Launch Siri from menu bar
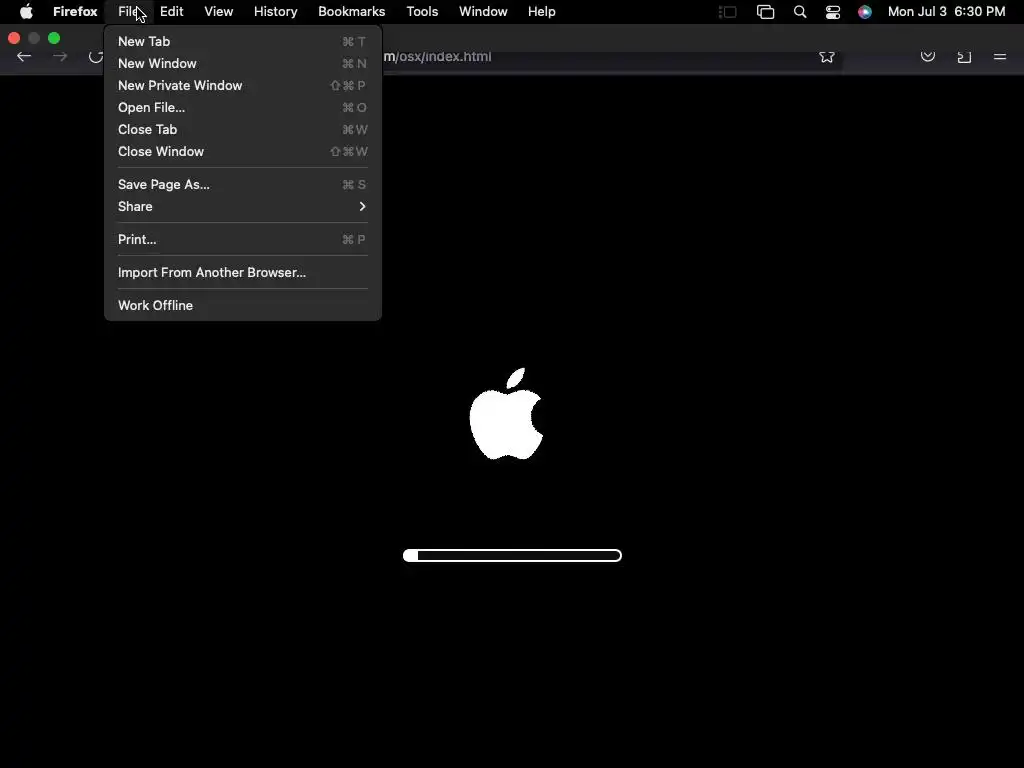 coord(865,12)
